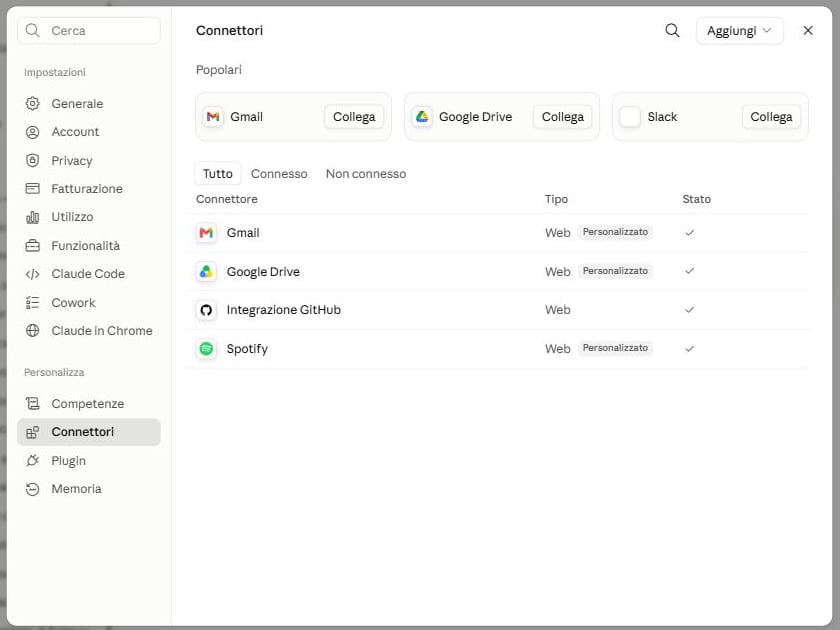Viewport: 840px width, 630px height.
Task: Go to the Claude Code section
Action: tap(89, 274)
